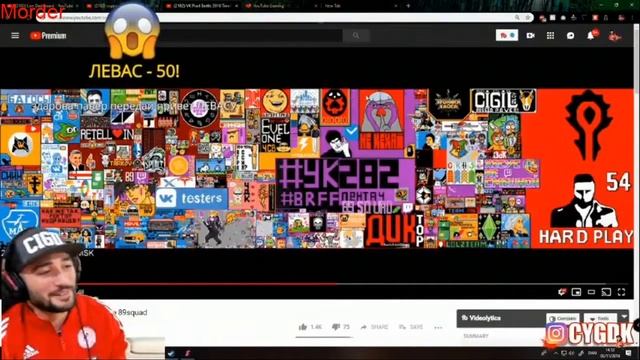
Task: Focus the YouTube search input field
Action: [251, 36]
